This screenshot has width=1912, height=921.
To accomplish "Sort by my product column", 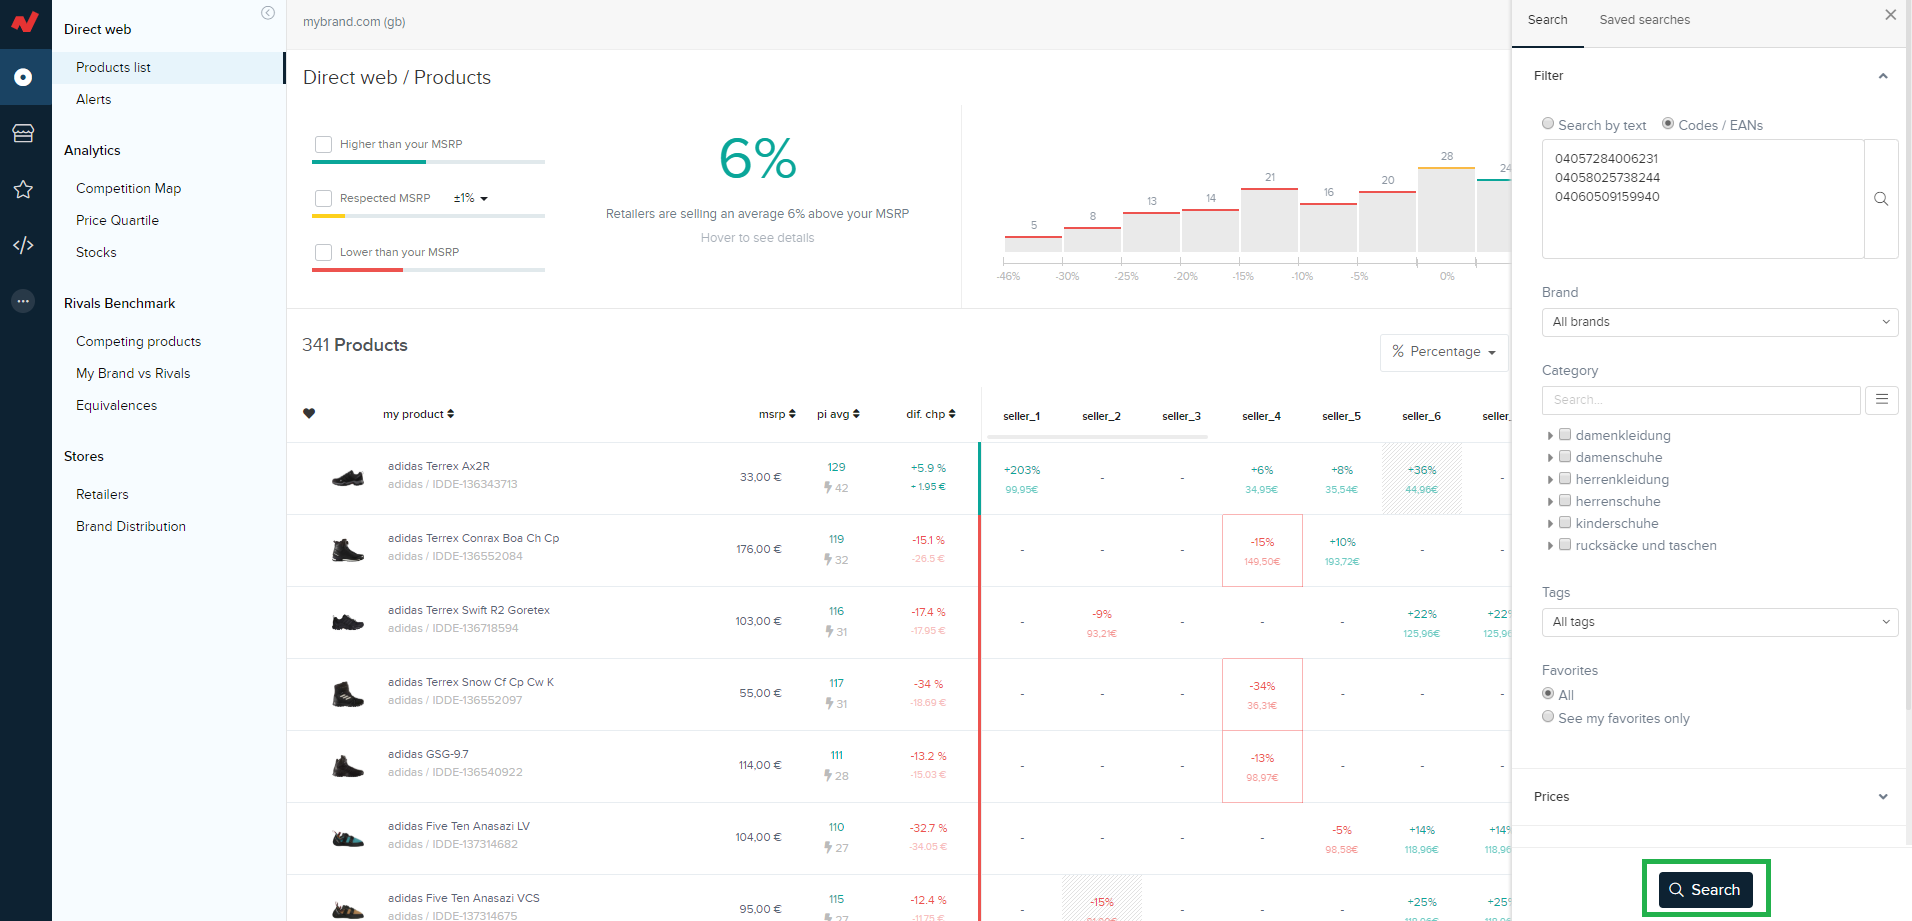I will (x=418, y=414).
